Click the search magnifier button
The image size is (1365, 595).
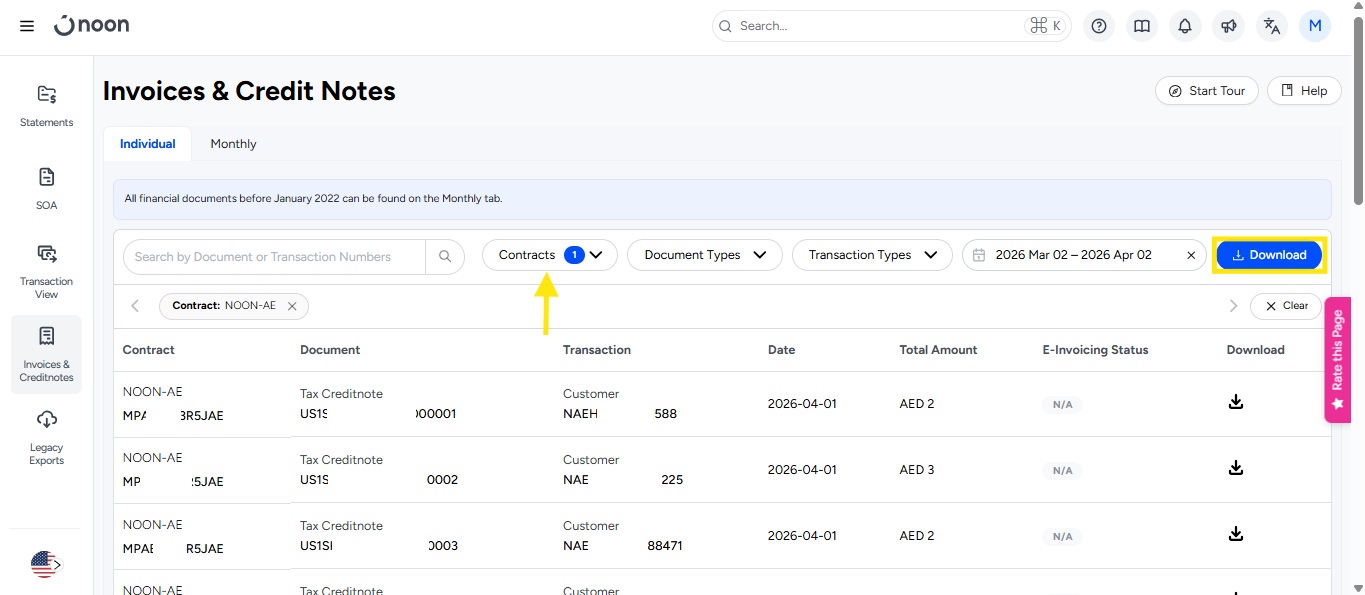(x=445, y=257)
